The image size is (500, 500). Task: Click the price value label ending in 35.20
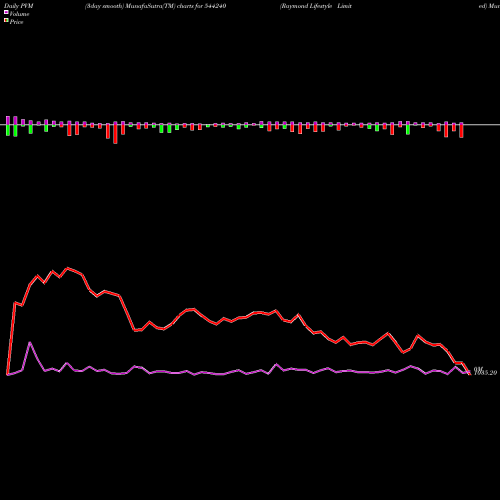[x=486, y=372]
